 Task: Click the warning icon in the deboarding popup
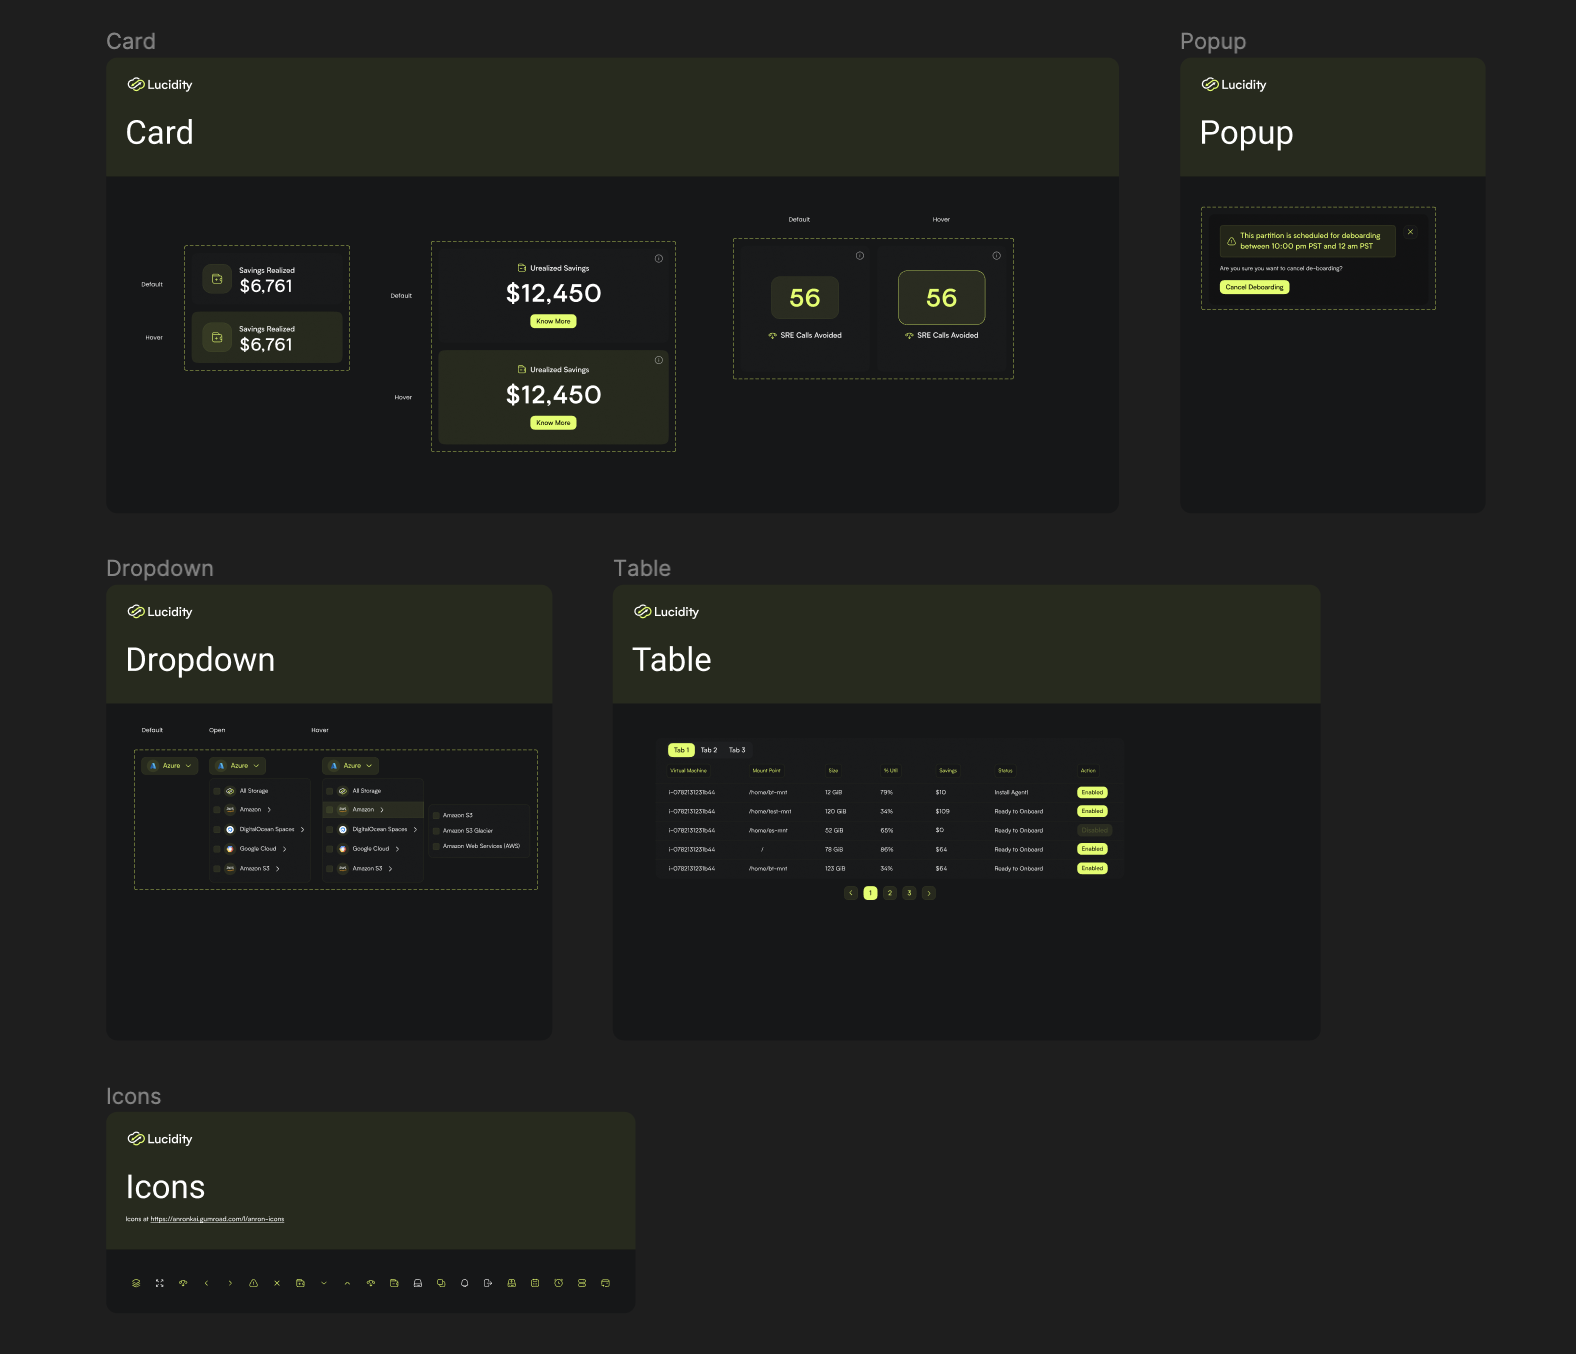[x=1232, y=241]
